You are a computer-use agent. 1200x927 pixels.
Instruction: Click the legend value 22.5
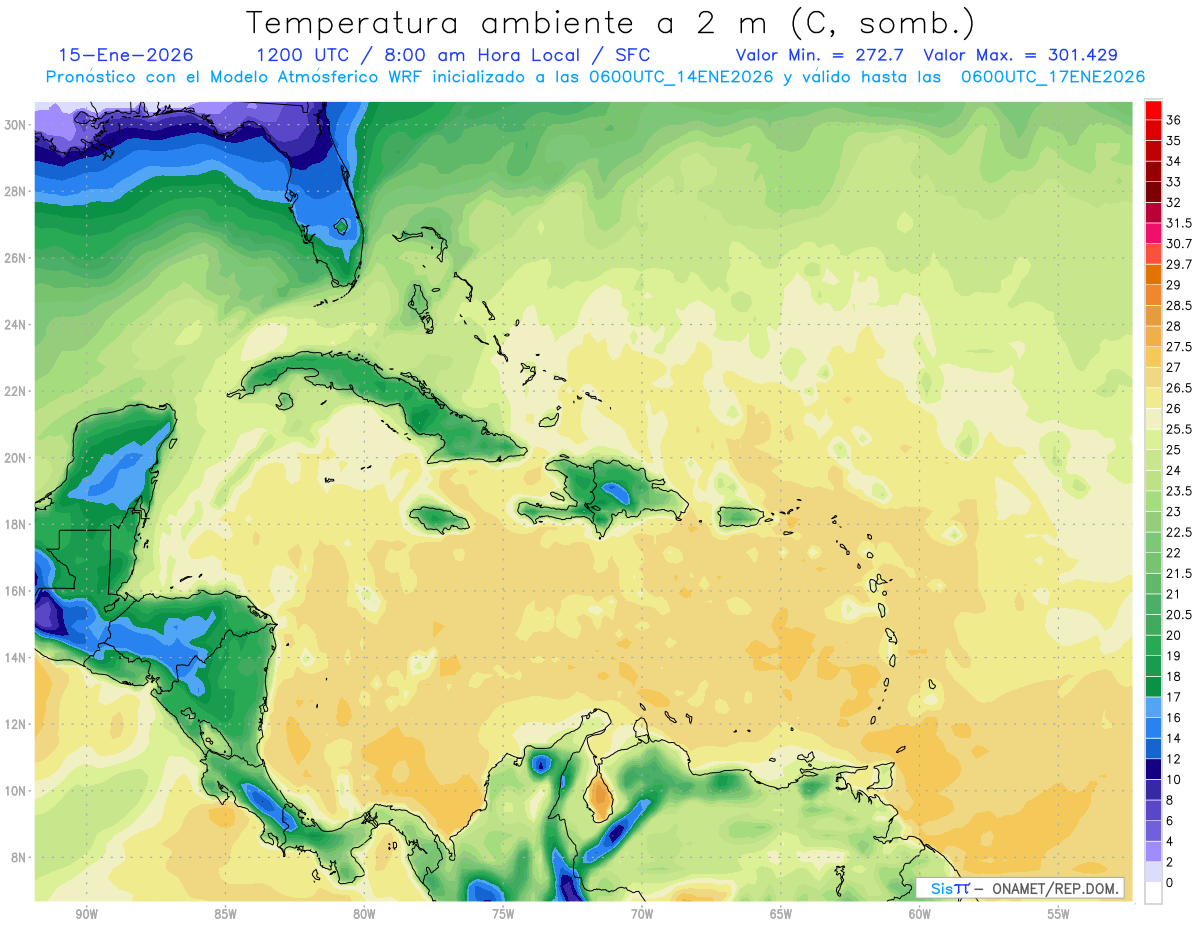click(1179, 532)
